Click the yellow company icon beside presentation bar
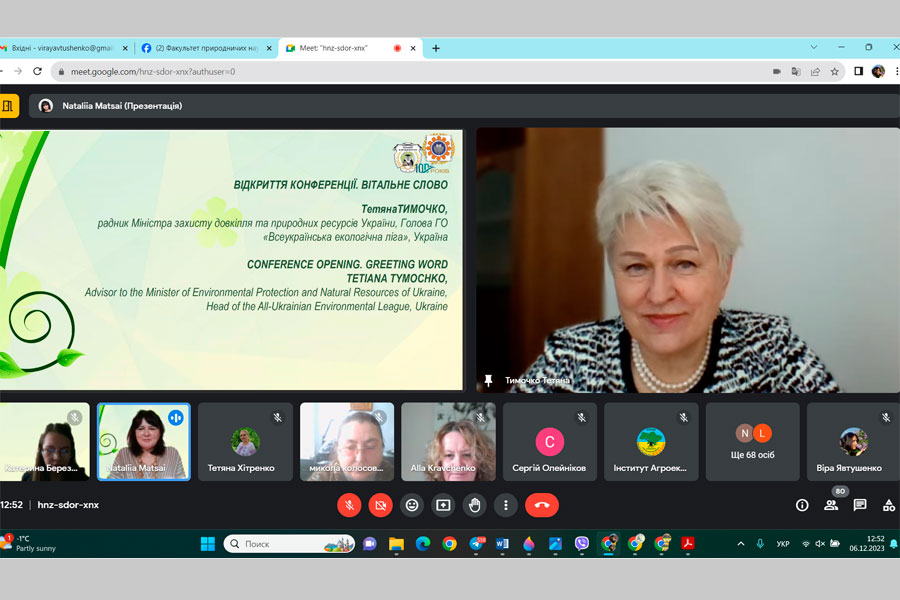This screenshot has height=600, width=900. tap(8, 106)
